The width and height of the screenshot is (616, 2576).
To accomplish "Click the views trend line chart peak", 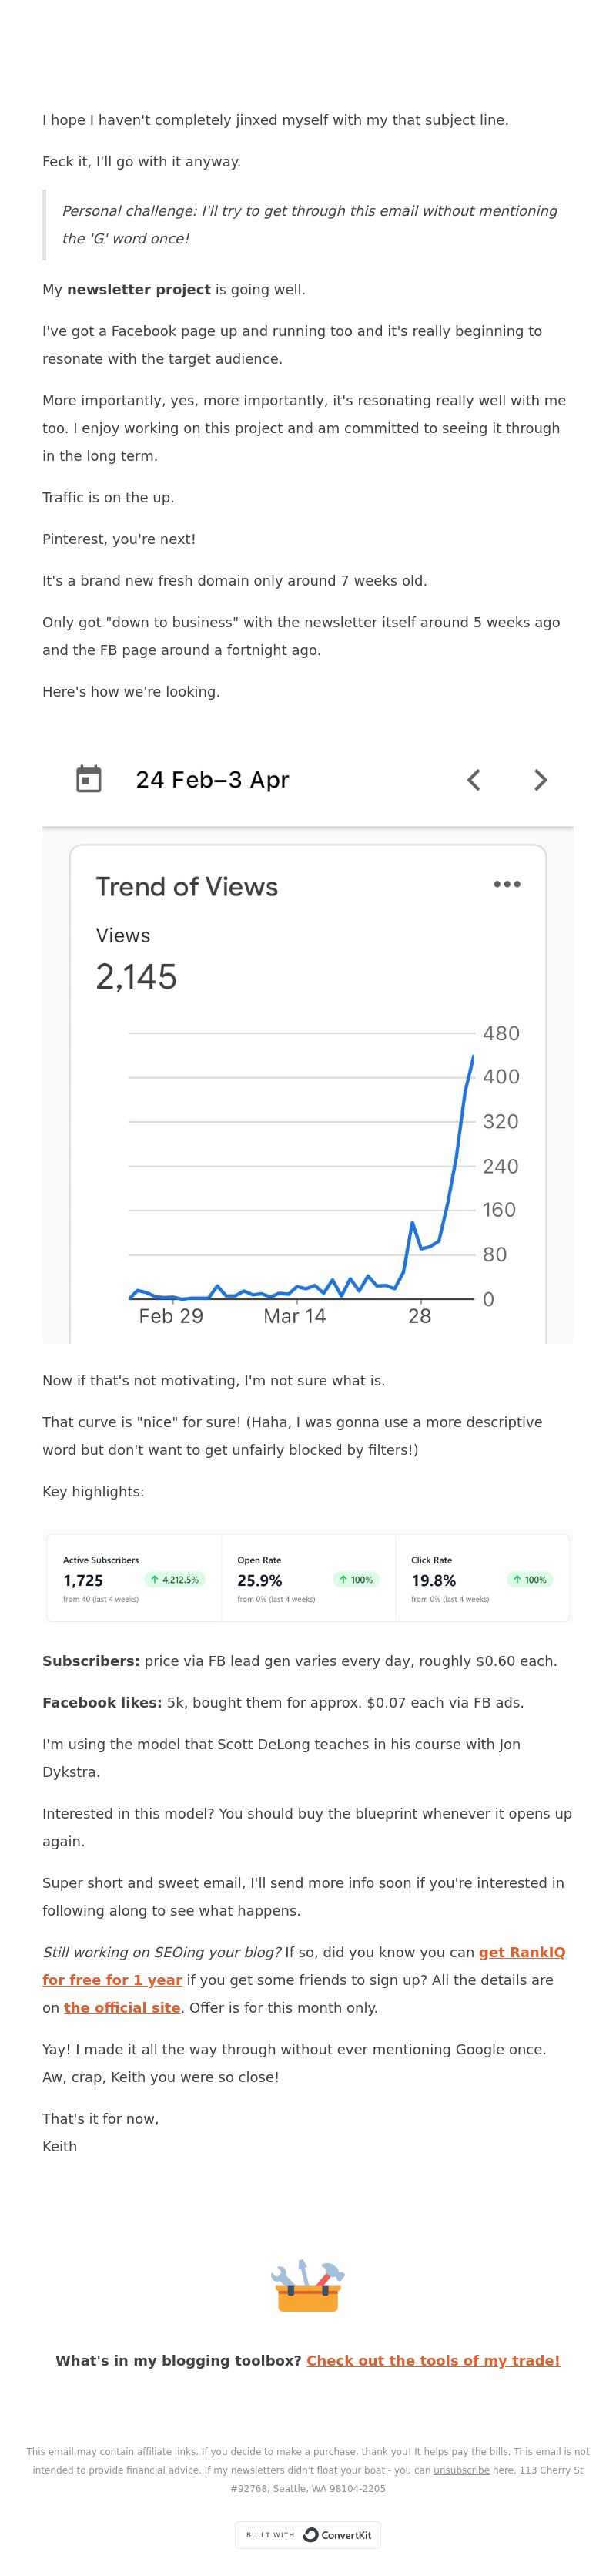I will pyautogui.click(x=472, y=1057).
